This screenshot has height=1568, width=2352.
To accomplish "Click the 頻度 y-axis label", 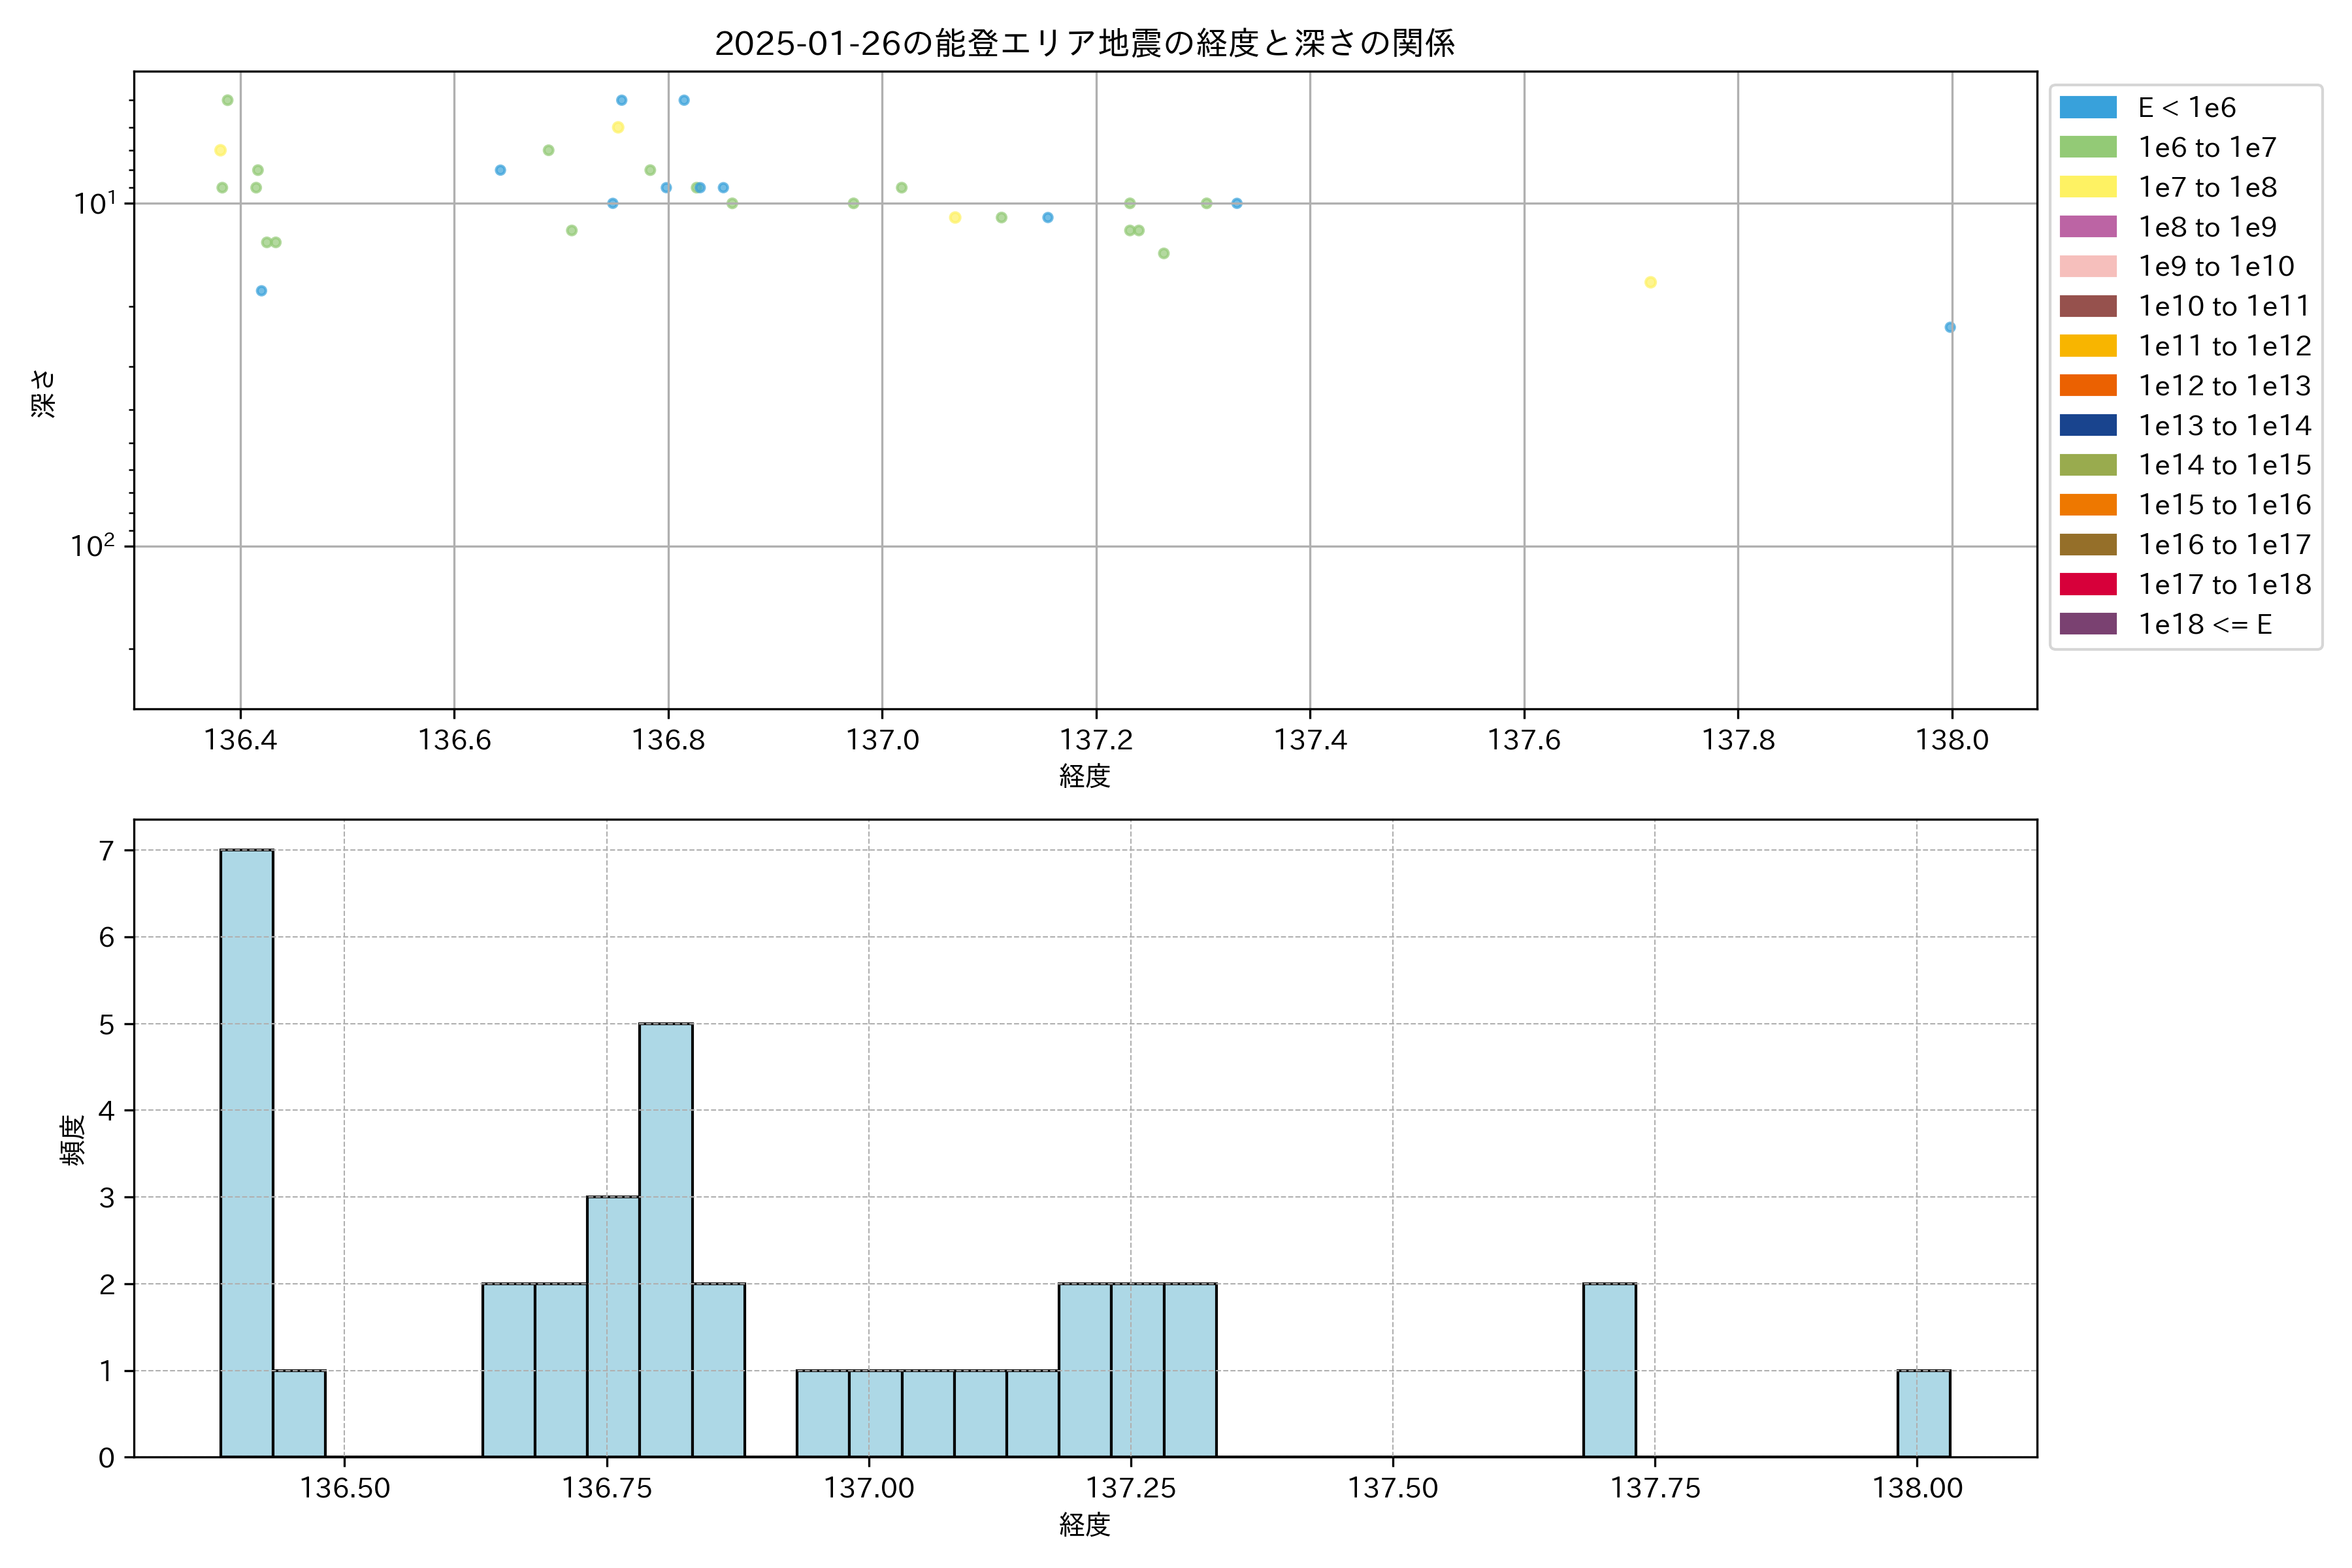I will 72,1140.
